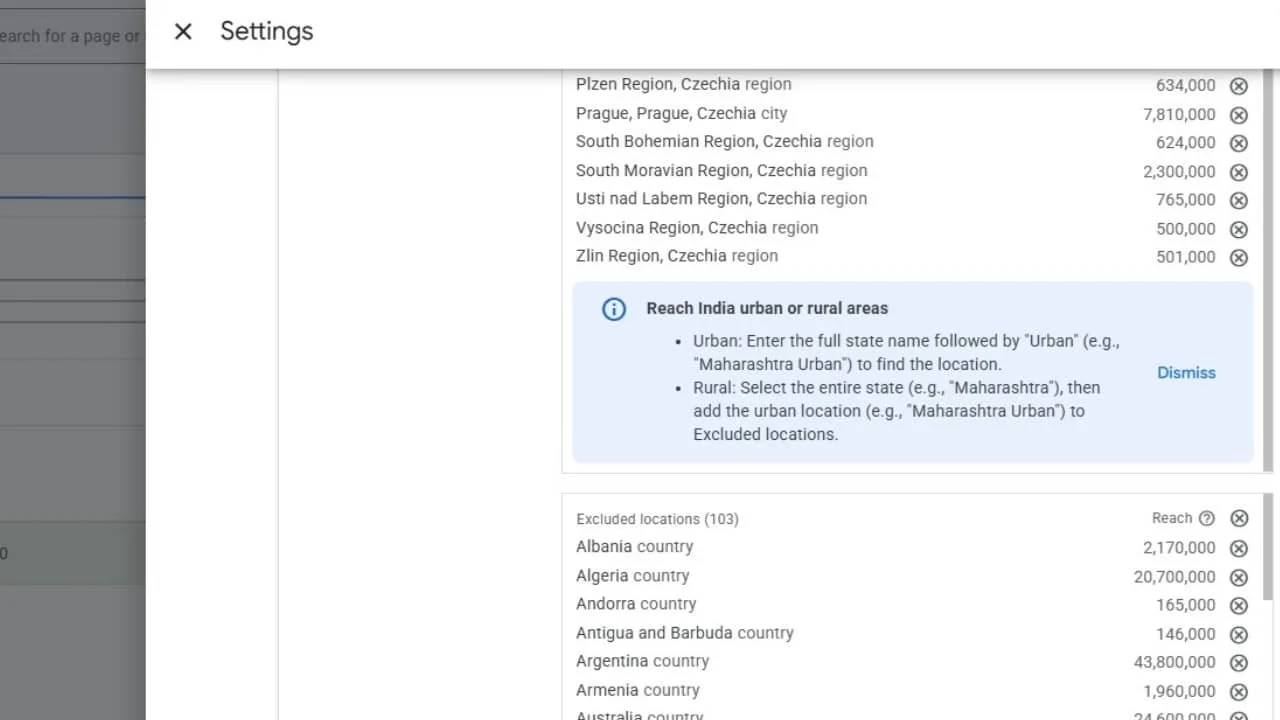Remove Andorra from excluded locations

click(1239, 605)
